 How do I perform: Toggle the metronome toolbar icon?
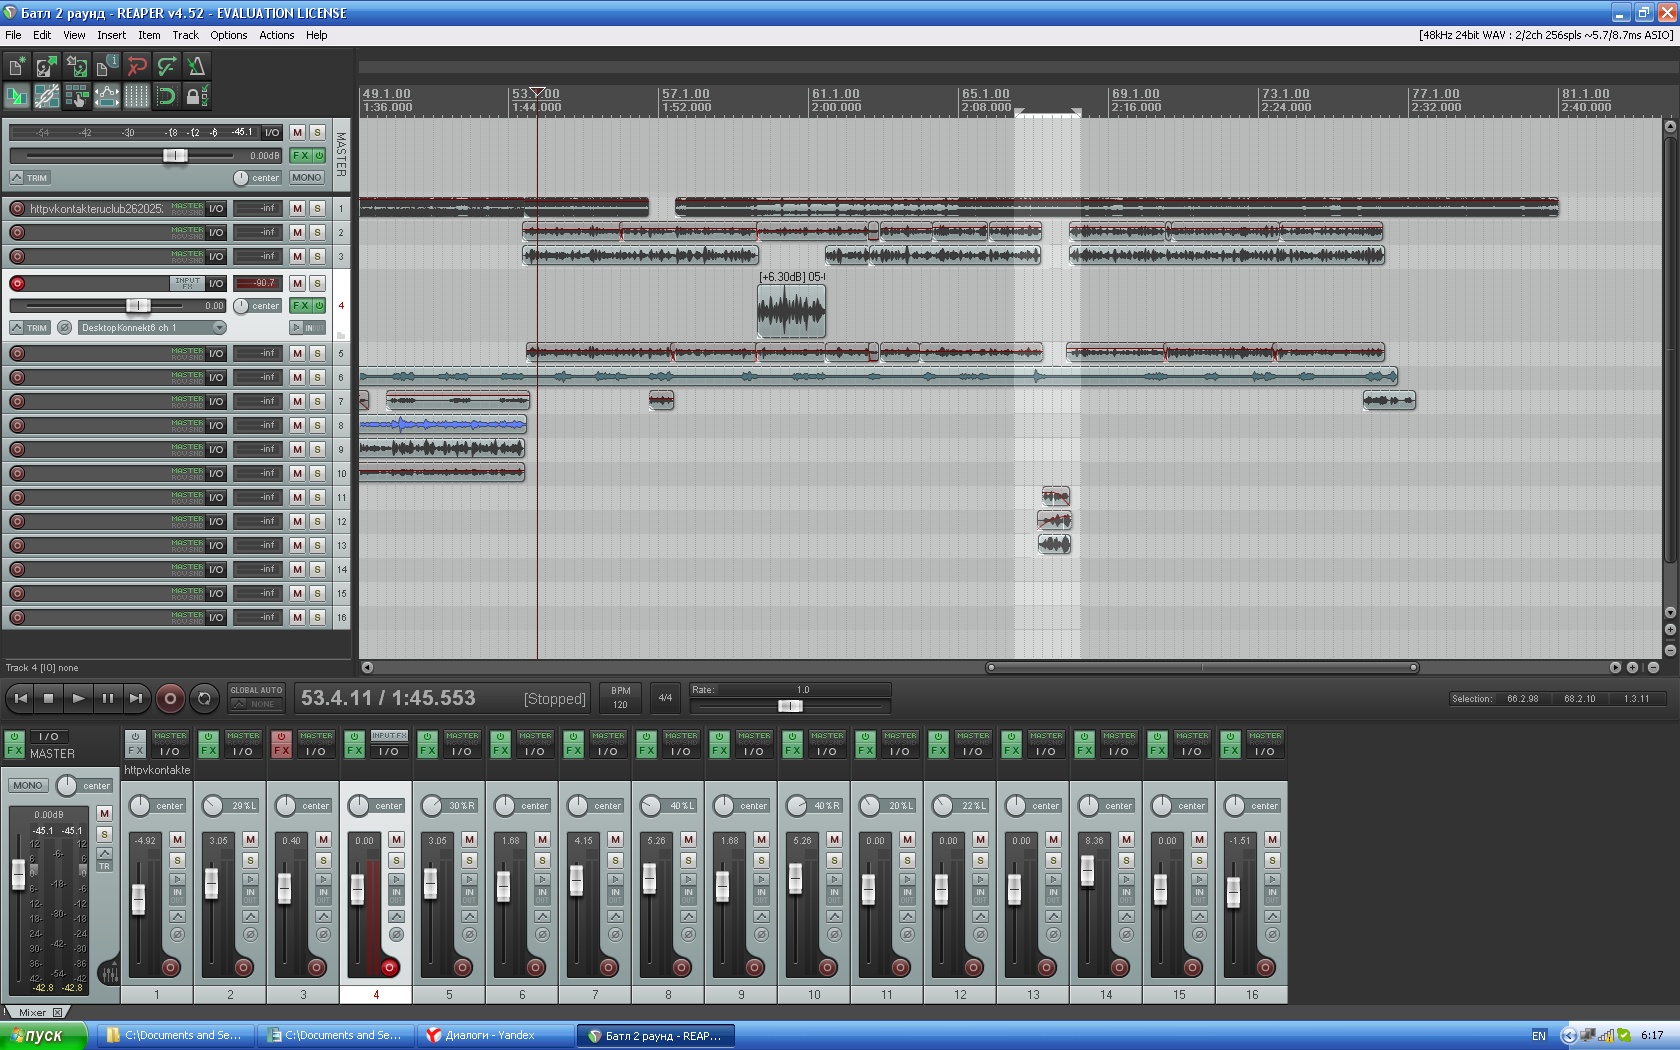coord(197,67)
